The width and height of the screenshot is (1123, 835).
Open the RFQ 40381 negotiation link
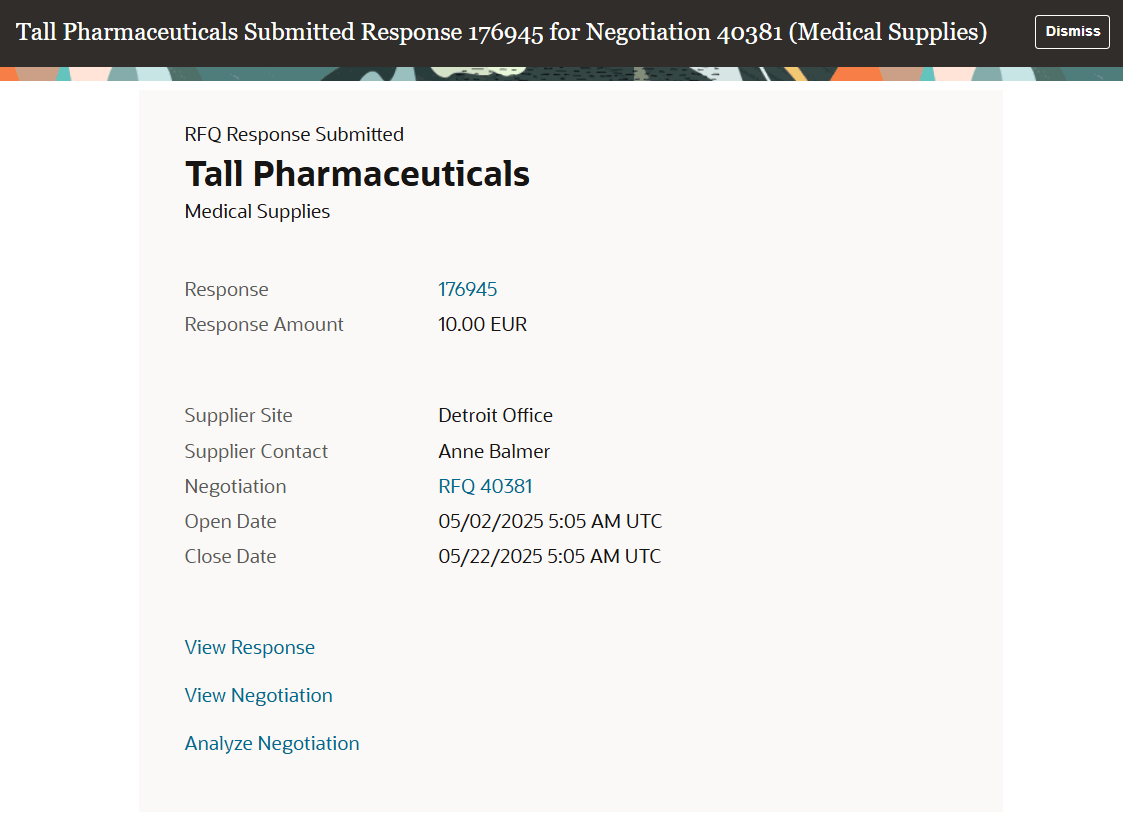485,486
